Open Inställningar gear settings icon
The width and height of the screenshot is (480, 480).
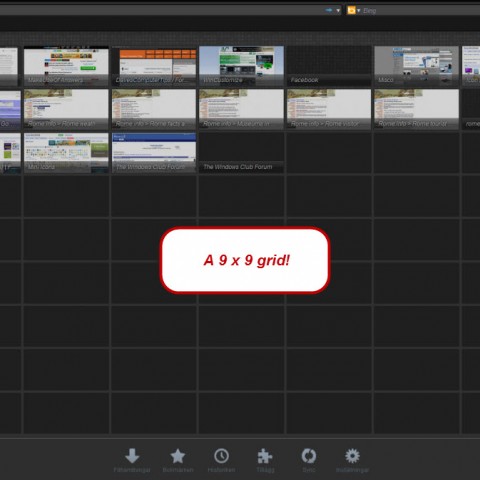(352, 456)
